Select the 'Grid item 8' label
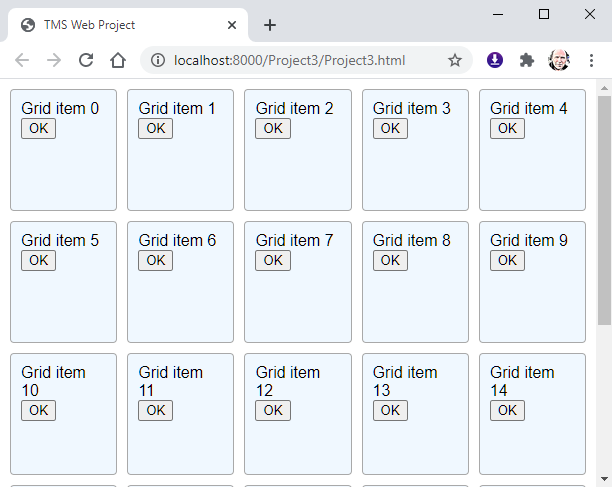The width and height of the screenshot is (612, 487). click(x=412, y=240)
